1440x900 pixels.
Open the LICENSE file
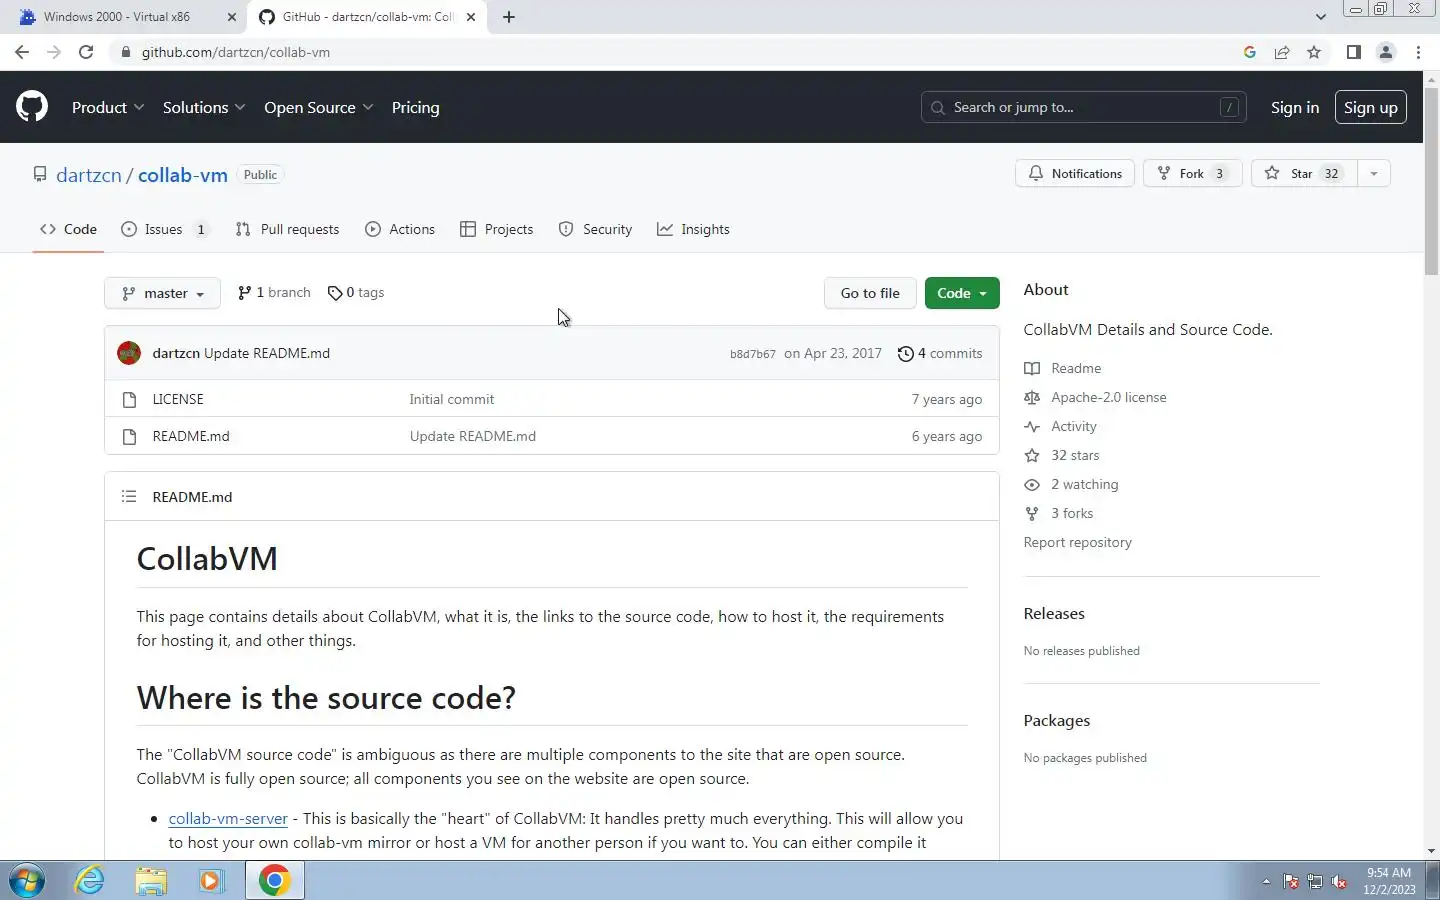point(178,399)
